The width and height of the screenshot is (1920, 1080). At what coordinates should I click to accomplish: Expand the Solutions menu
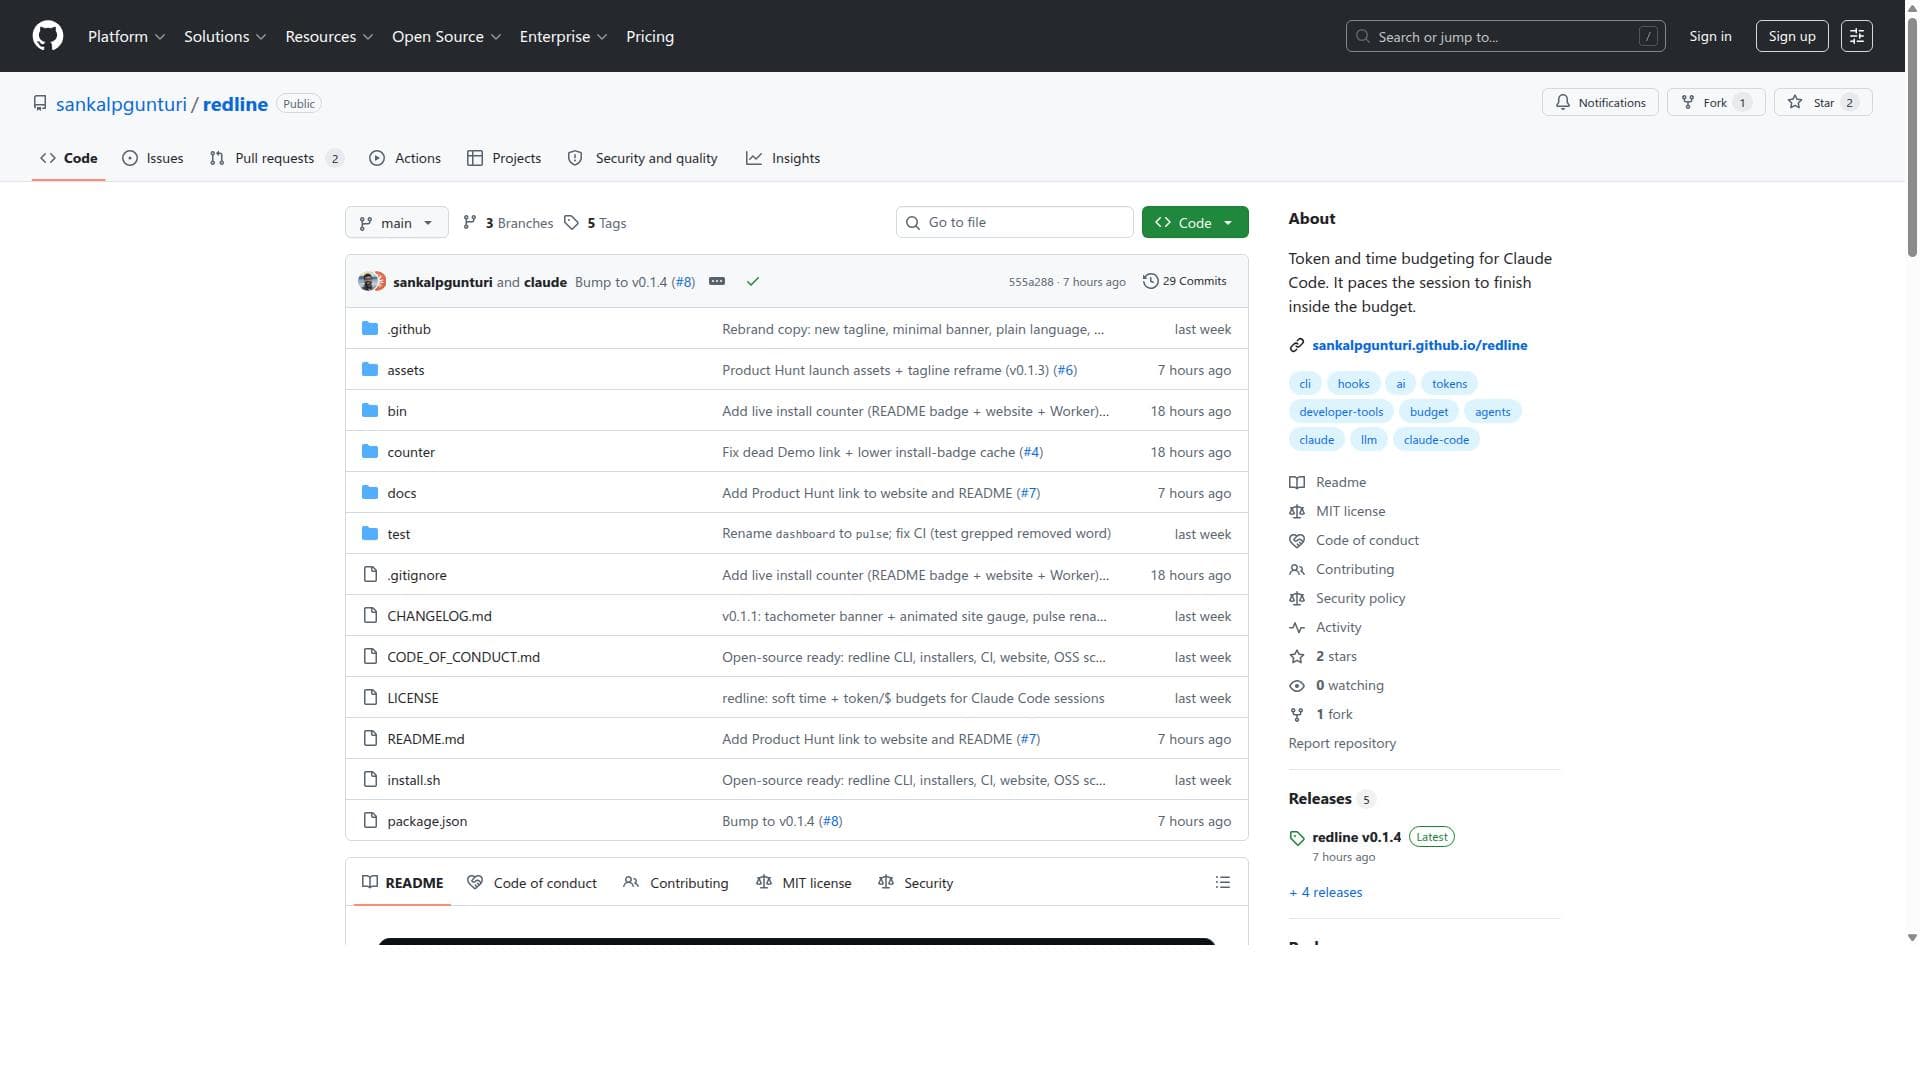225,36
